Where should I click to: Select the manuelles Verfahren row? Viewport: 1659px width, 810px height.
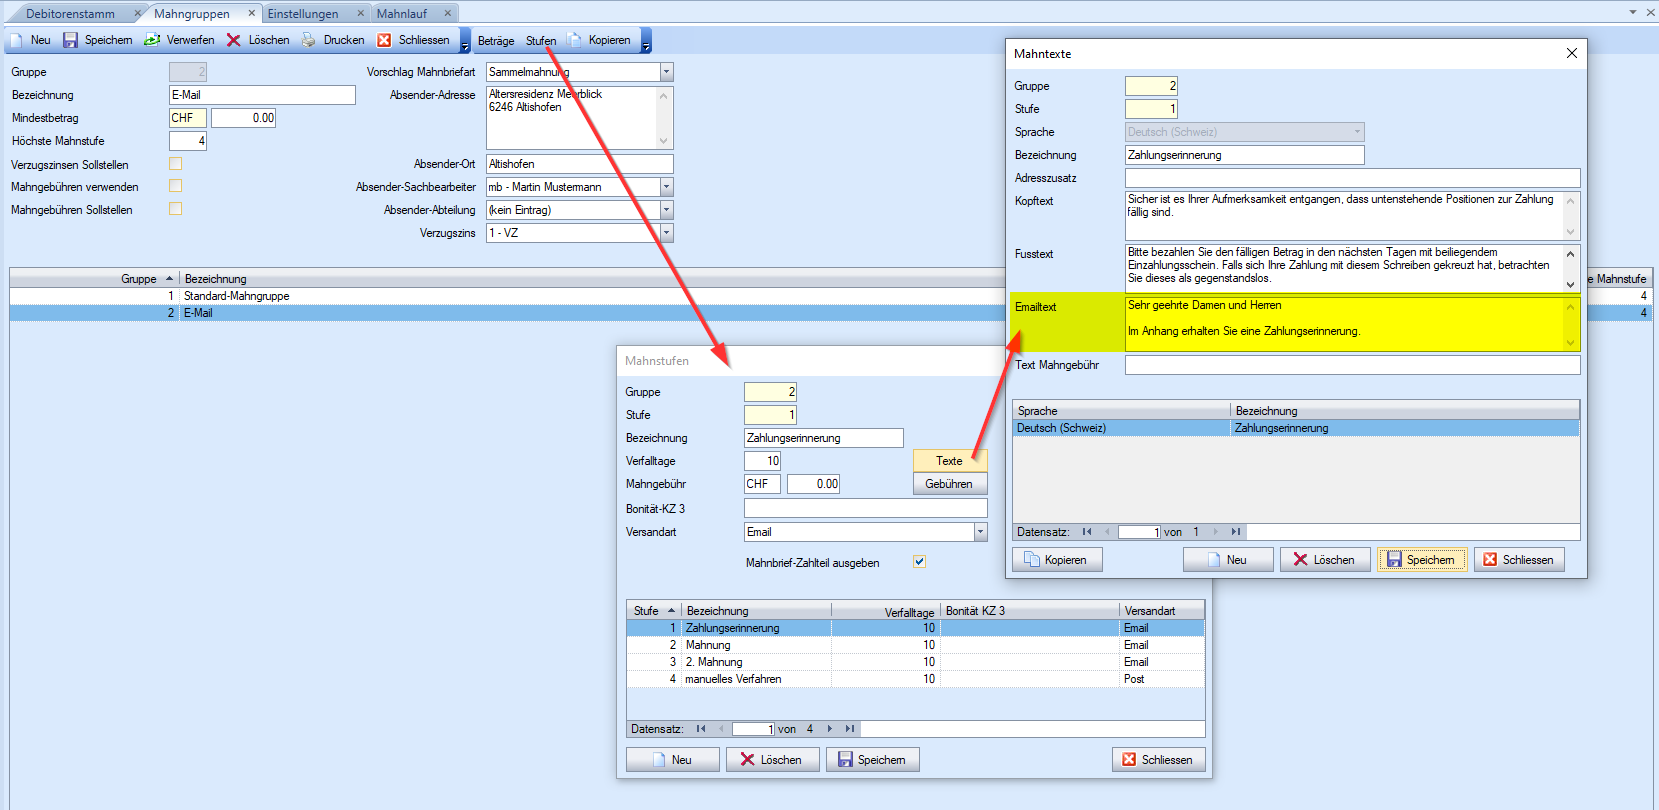tap(915, 679)
